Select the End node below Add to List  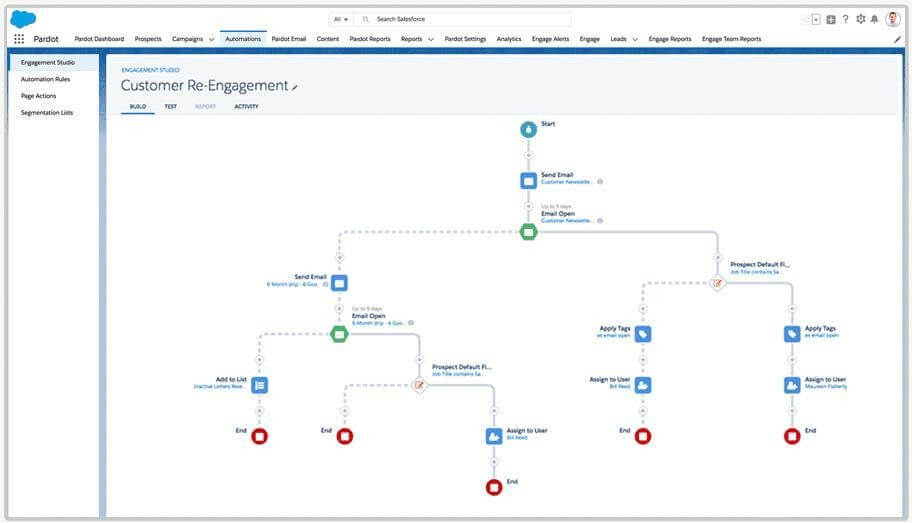pos(259,436)
